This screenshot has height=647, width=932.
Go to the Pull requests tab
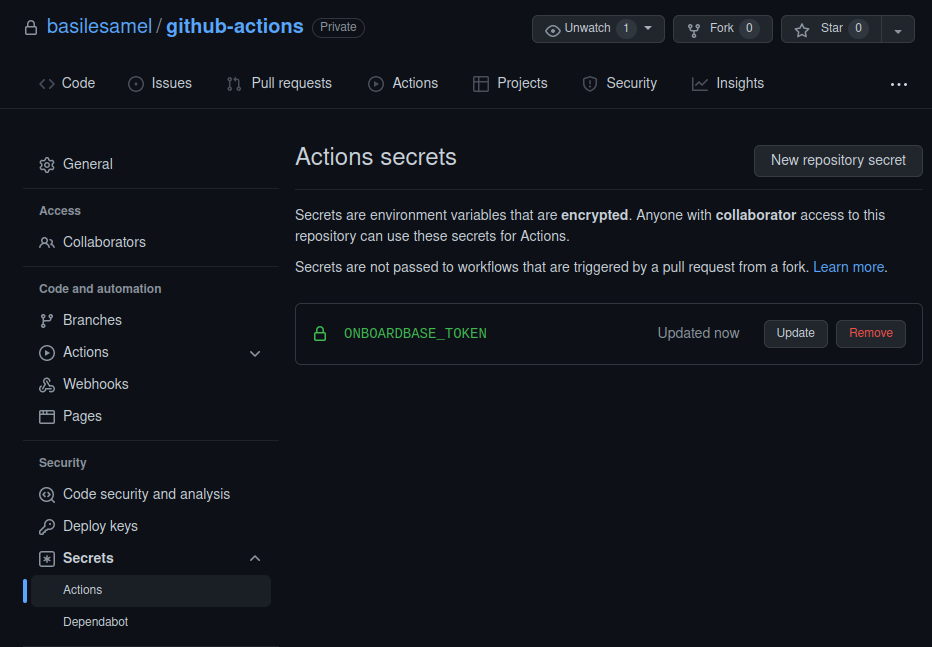[x=279, y=84]
